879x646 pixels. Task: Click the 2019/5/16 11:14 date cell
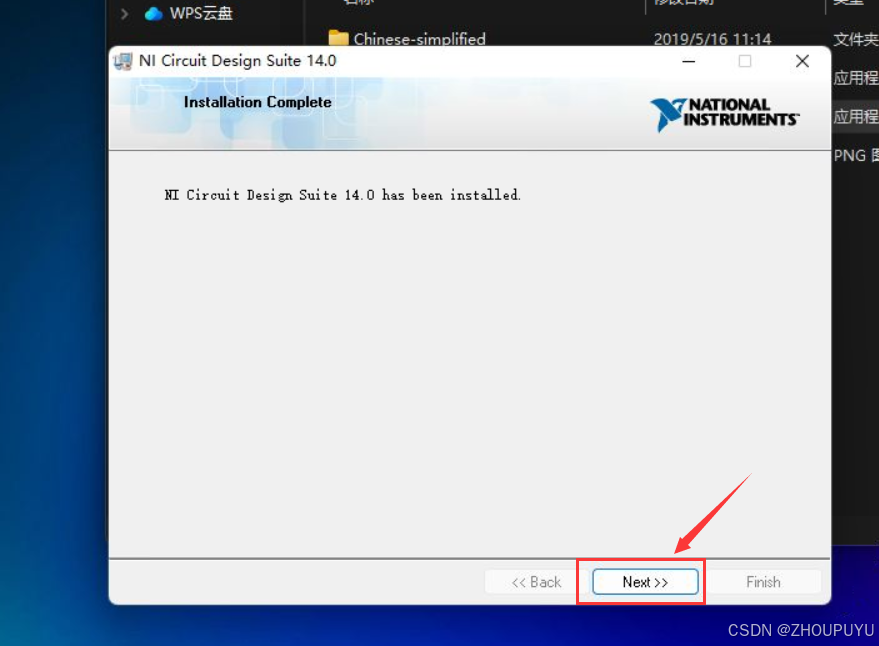[712, 39]
